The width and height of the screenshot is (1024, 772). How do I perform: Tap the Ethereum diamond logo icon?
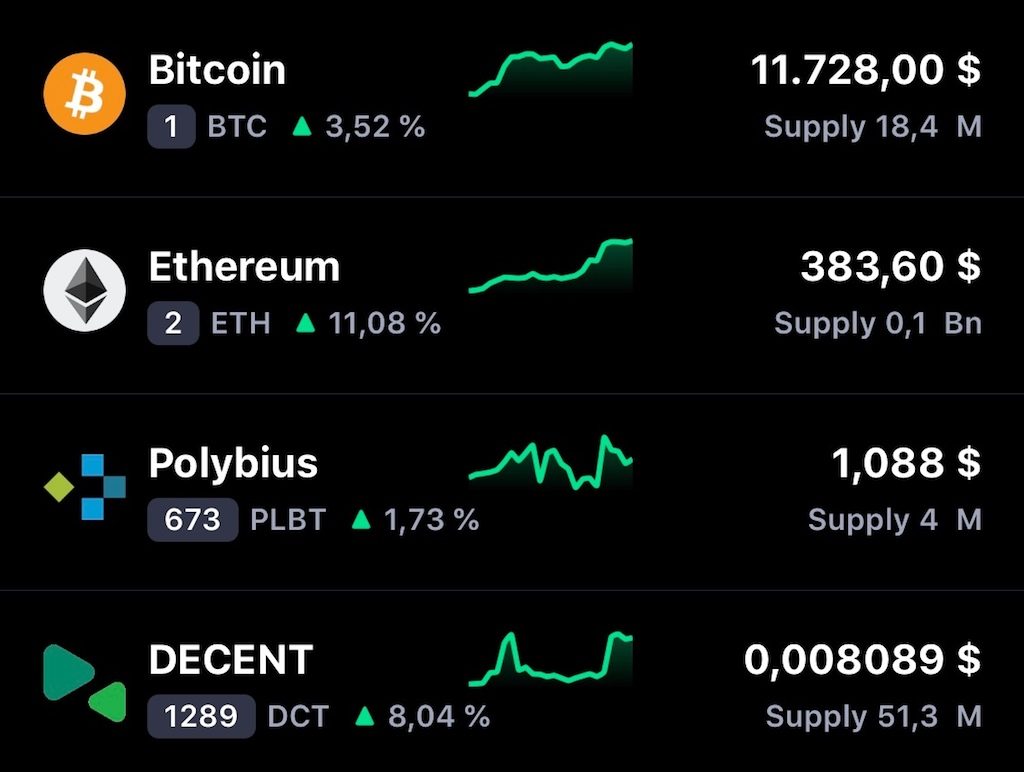tap(84, 291)
